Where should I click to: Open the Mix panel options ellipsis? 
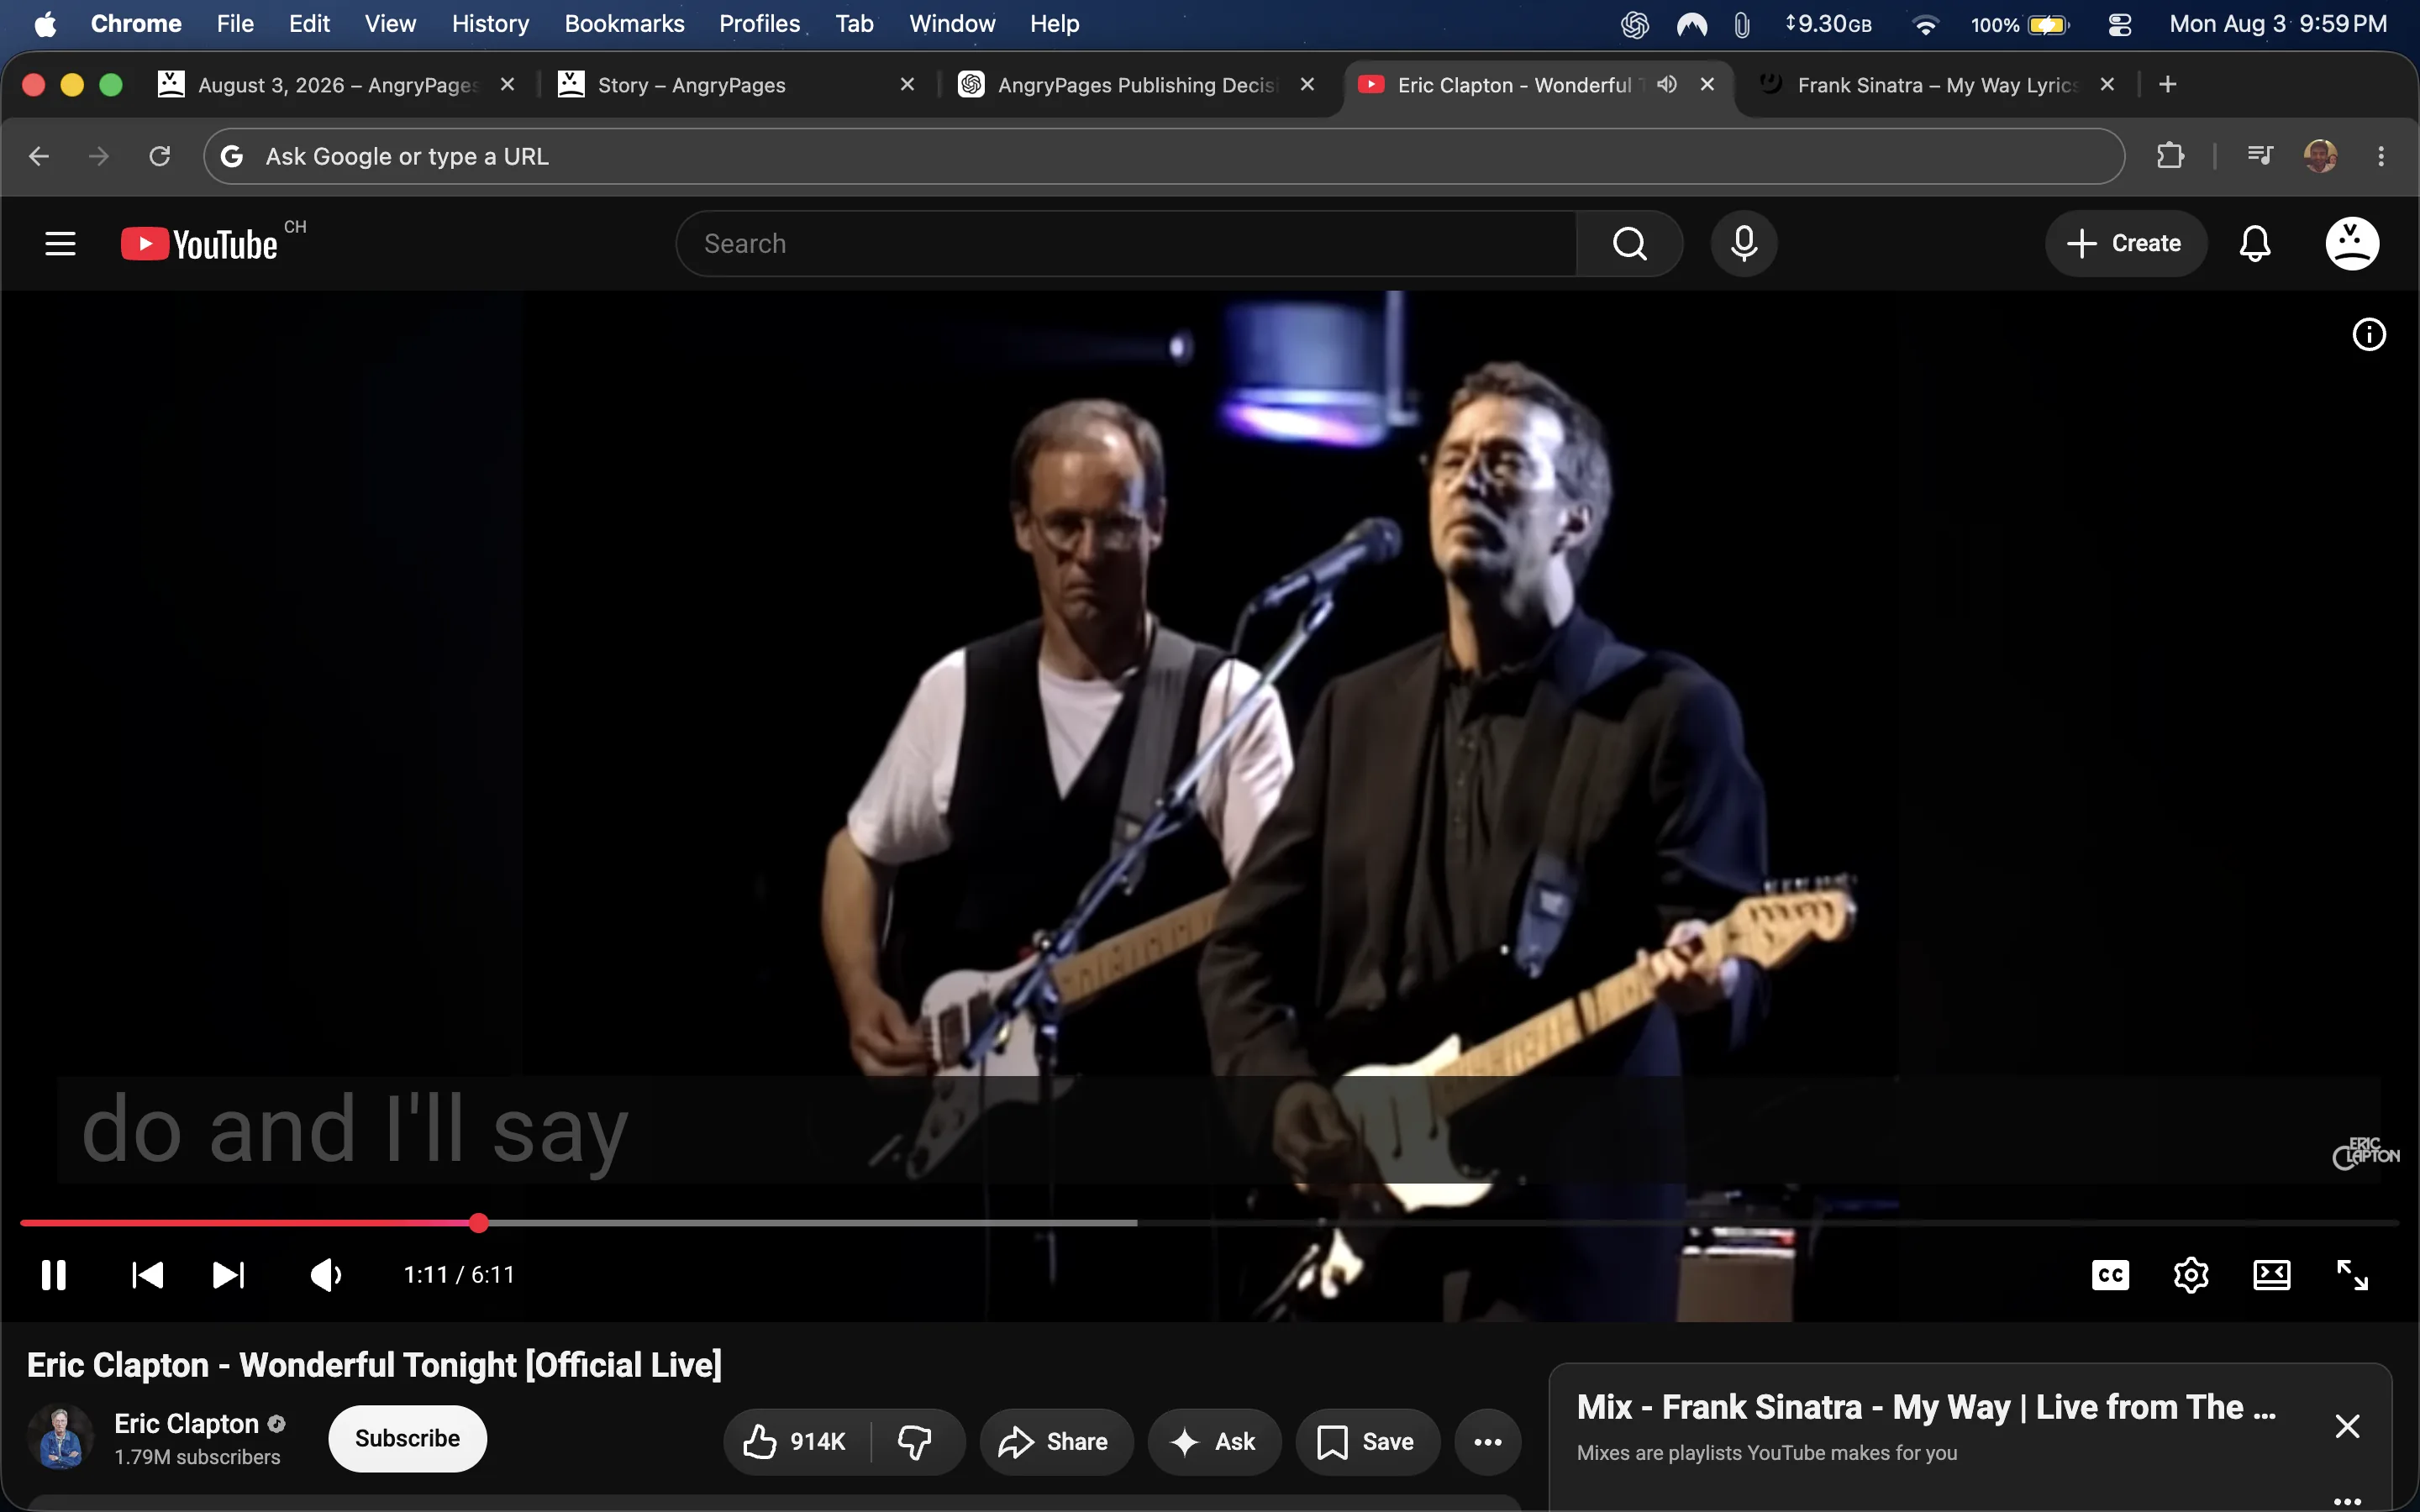click(2347, 1501)
